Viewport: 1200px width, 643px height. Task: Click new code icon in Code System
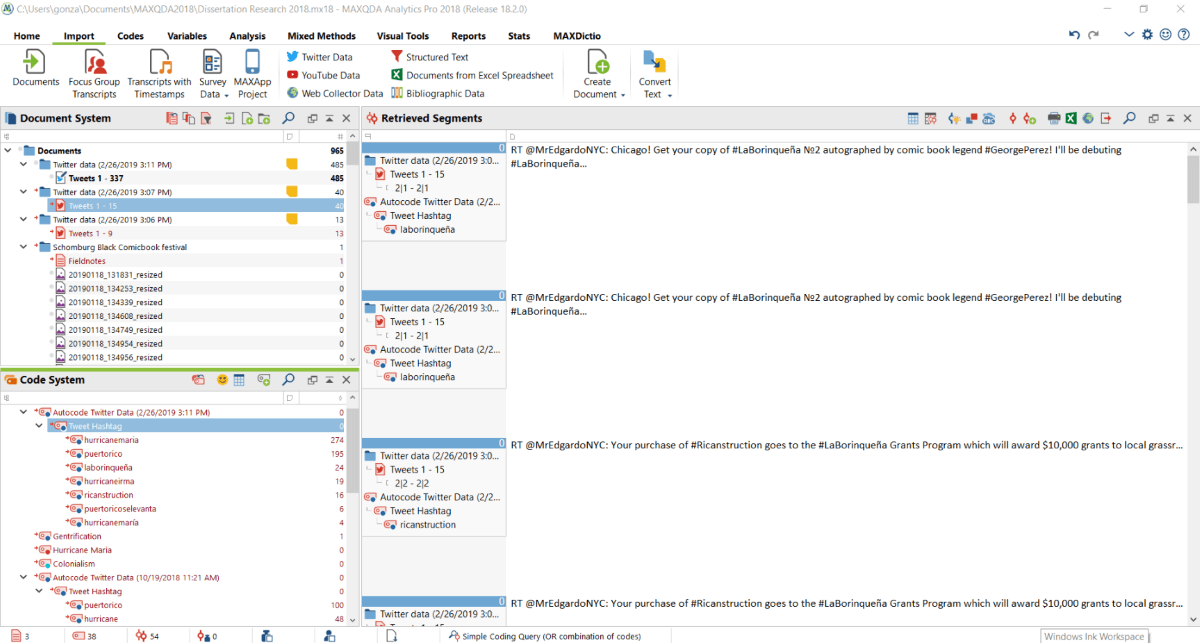[x=264, y=380]
